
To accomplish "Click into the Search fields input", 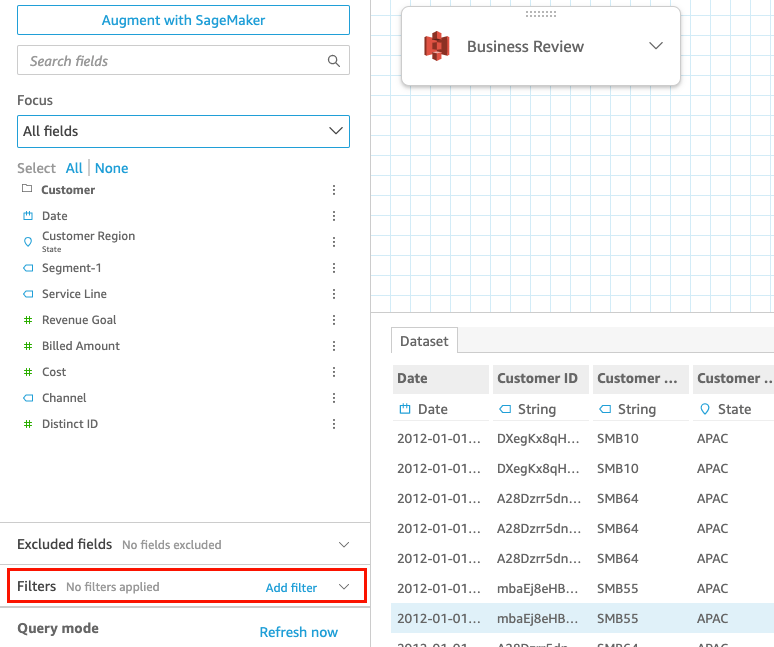I will pos(170,61).
